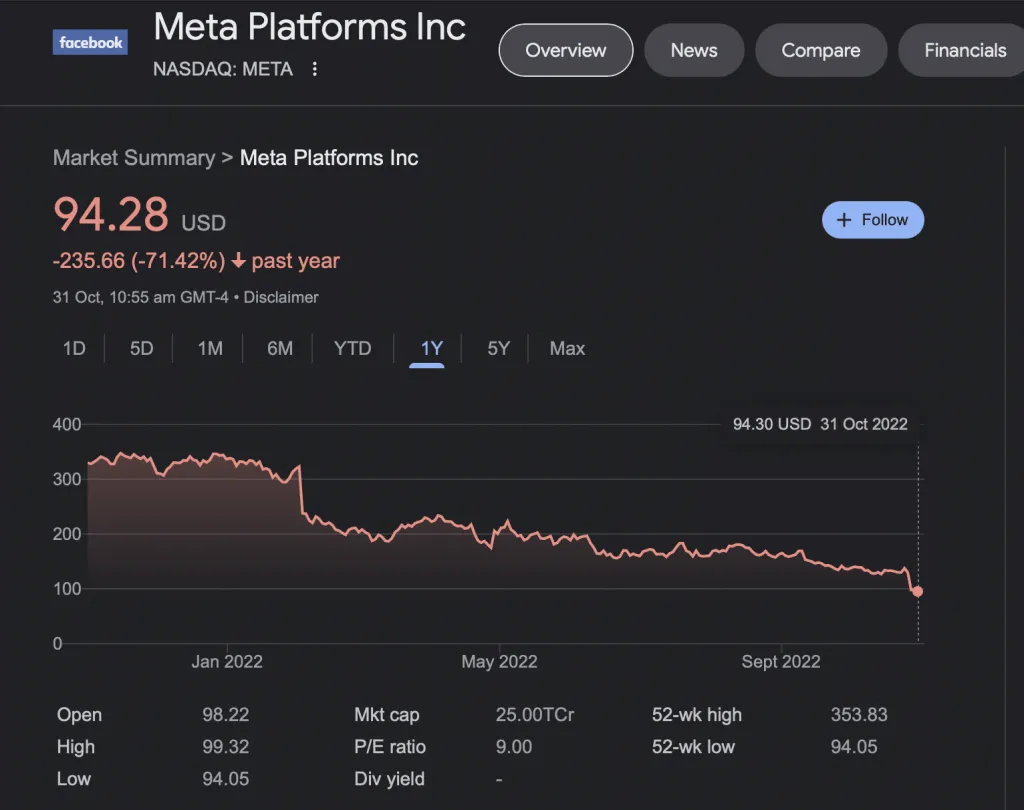Image resolution: width=1024 pixels, height=810 pixels.
Task: Open the three-dot options menu beside NASDAQ: META
Action: pos(315,69)
